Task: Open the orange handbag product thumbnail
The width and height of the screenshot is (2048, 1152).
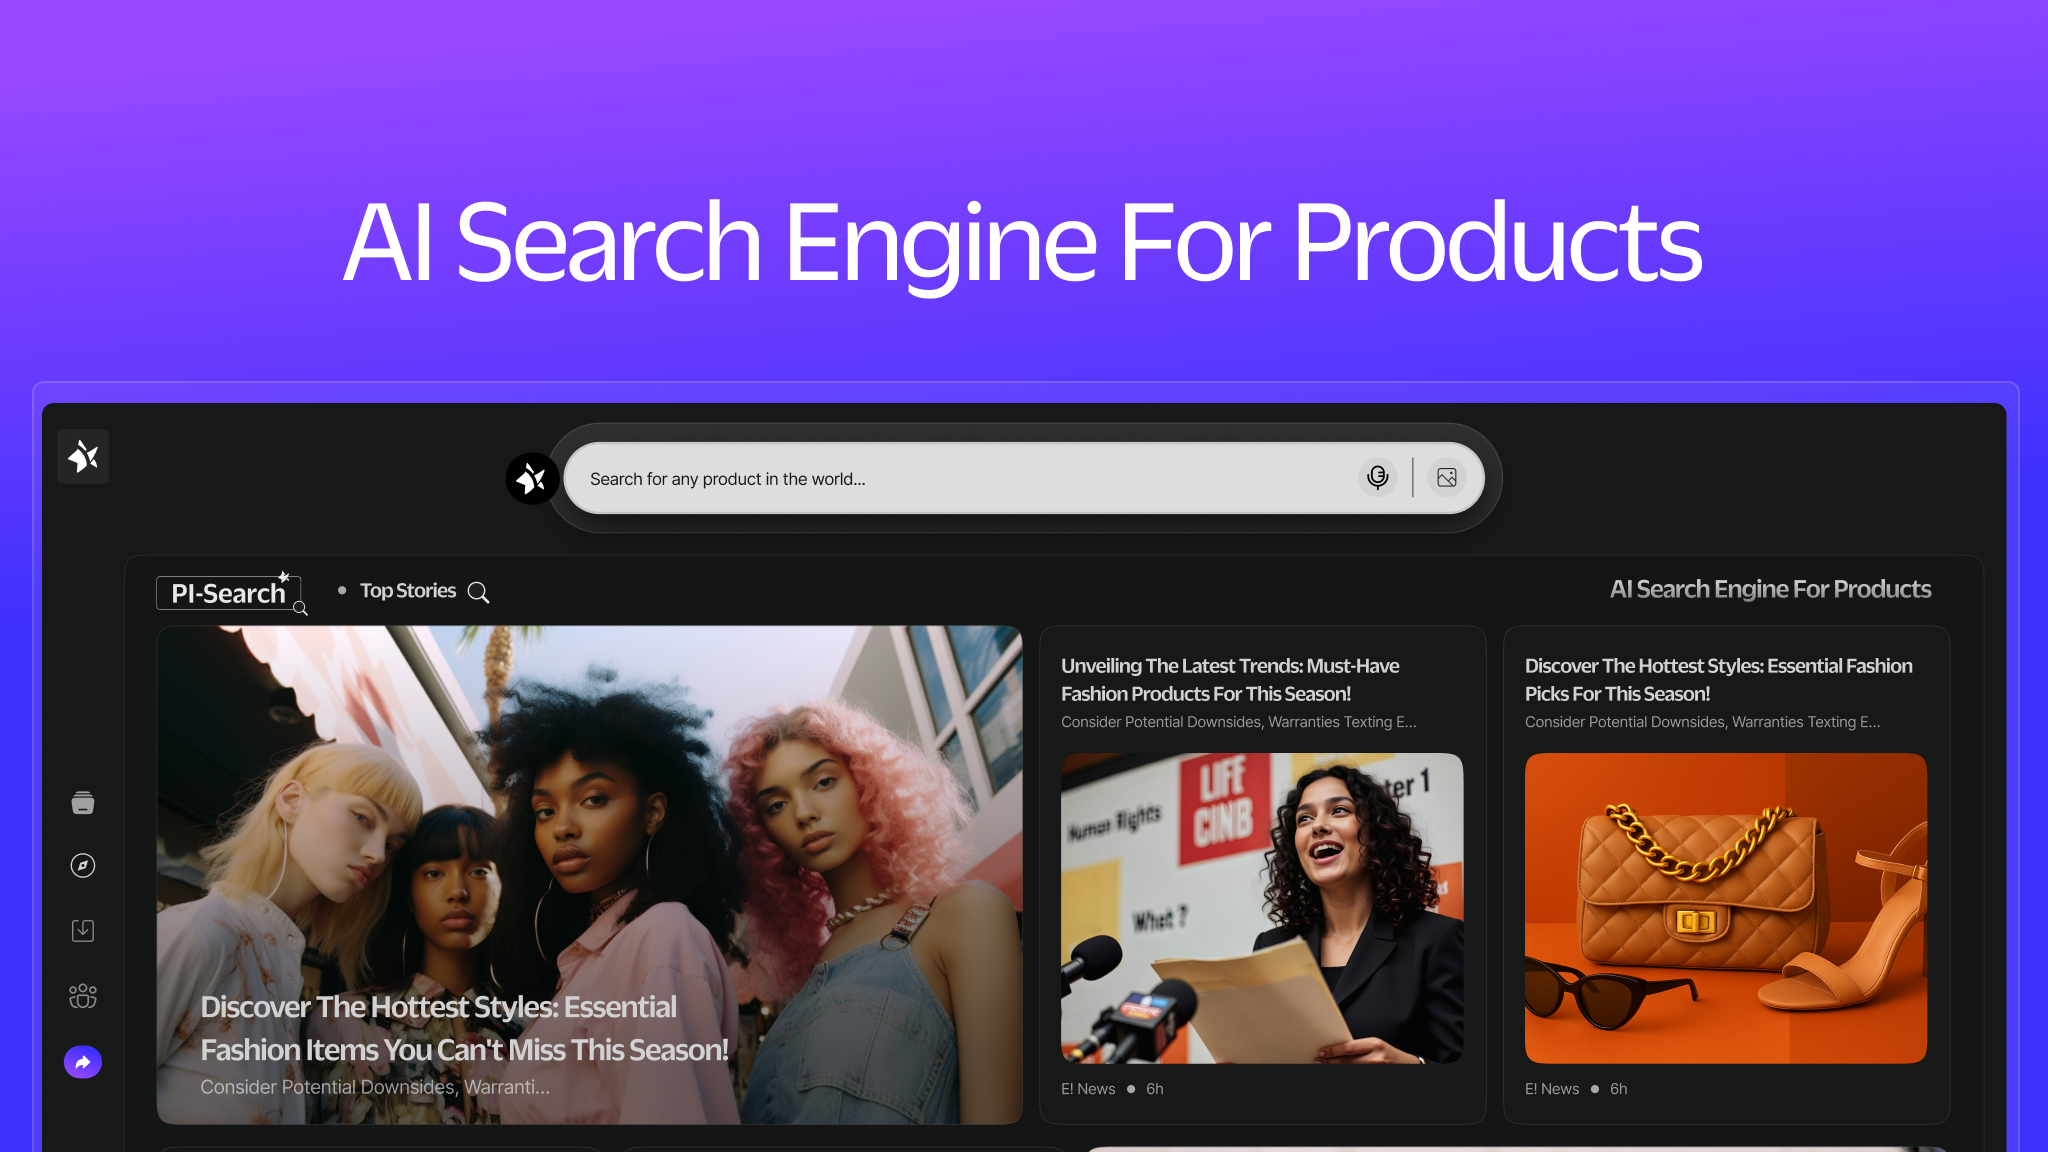Action: (x=1725, y=908)
